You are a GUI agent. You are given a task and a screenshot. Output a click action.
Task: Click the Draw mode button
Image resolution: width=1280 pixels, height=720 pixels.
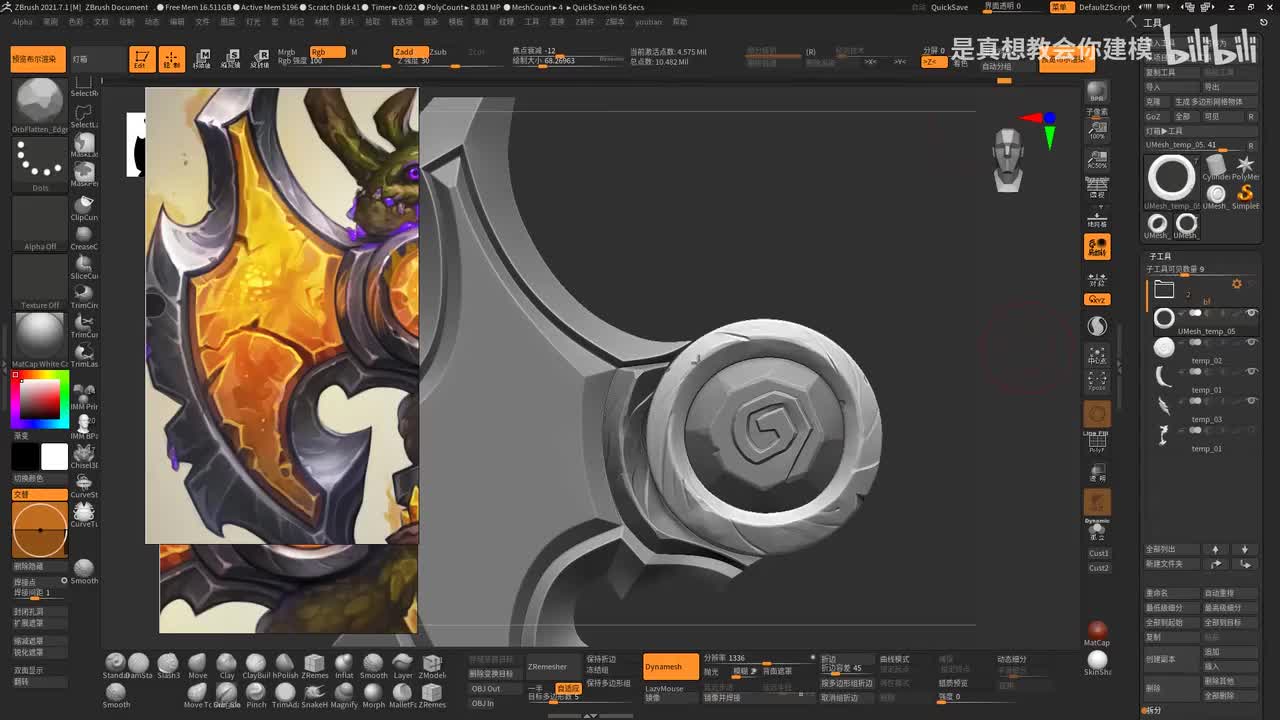click(172, 59)
